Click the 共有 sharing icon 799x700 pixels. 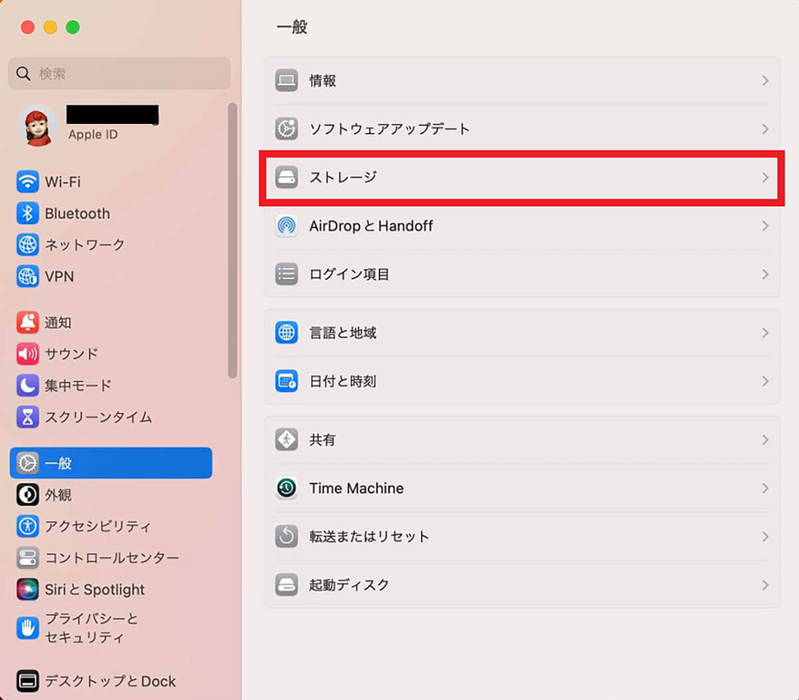tap(286, 440)
